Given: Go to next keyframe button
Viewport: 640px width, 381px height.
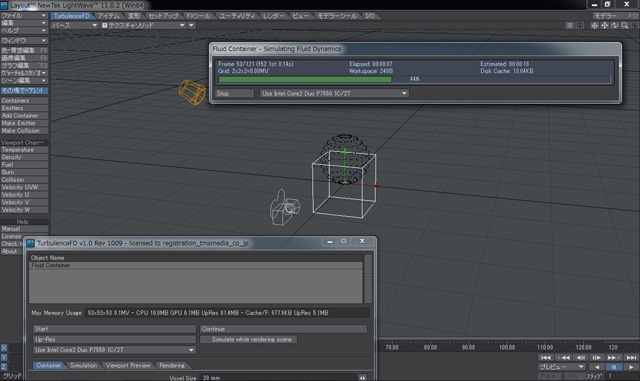Looking at the screenshot, I should pos(613,357).
